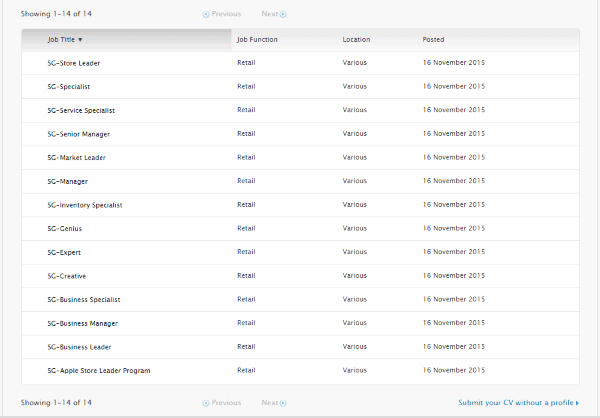Image resolution: width=600 pixels, height=418 pixels.
Task: Open SG-Apple Store Leader Program listing
Action: (98, 371)
